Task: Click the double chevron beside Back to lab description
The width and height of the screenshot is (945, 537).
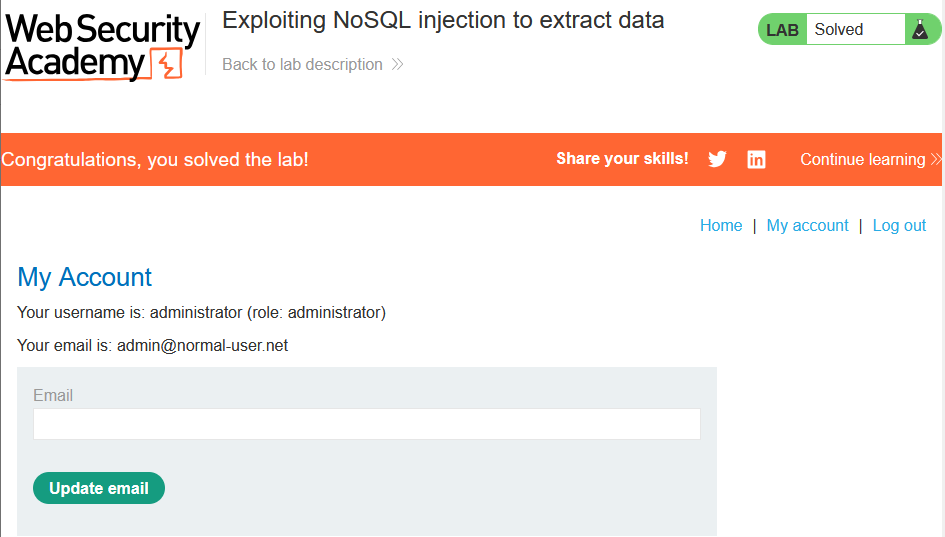Action: pyautogui.click(x=397, y=64)
